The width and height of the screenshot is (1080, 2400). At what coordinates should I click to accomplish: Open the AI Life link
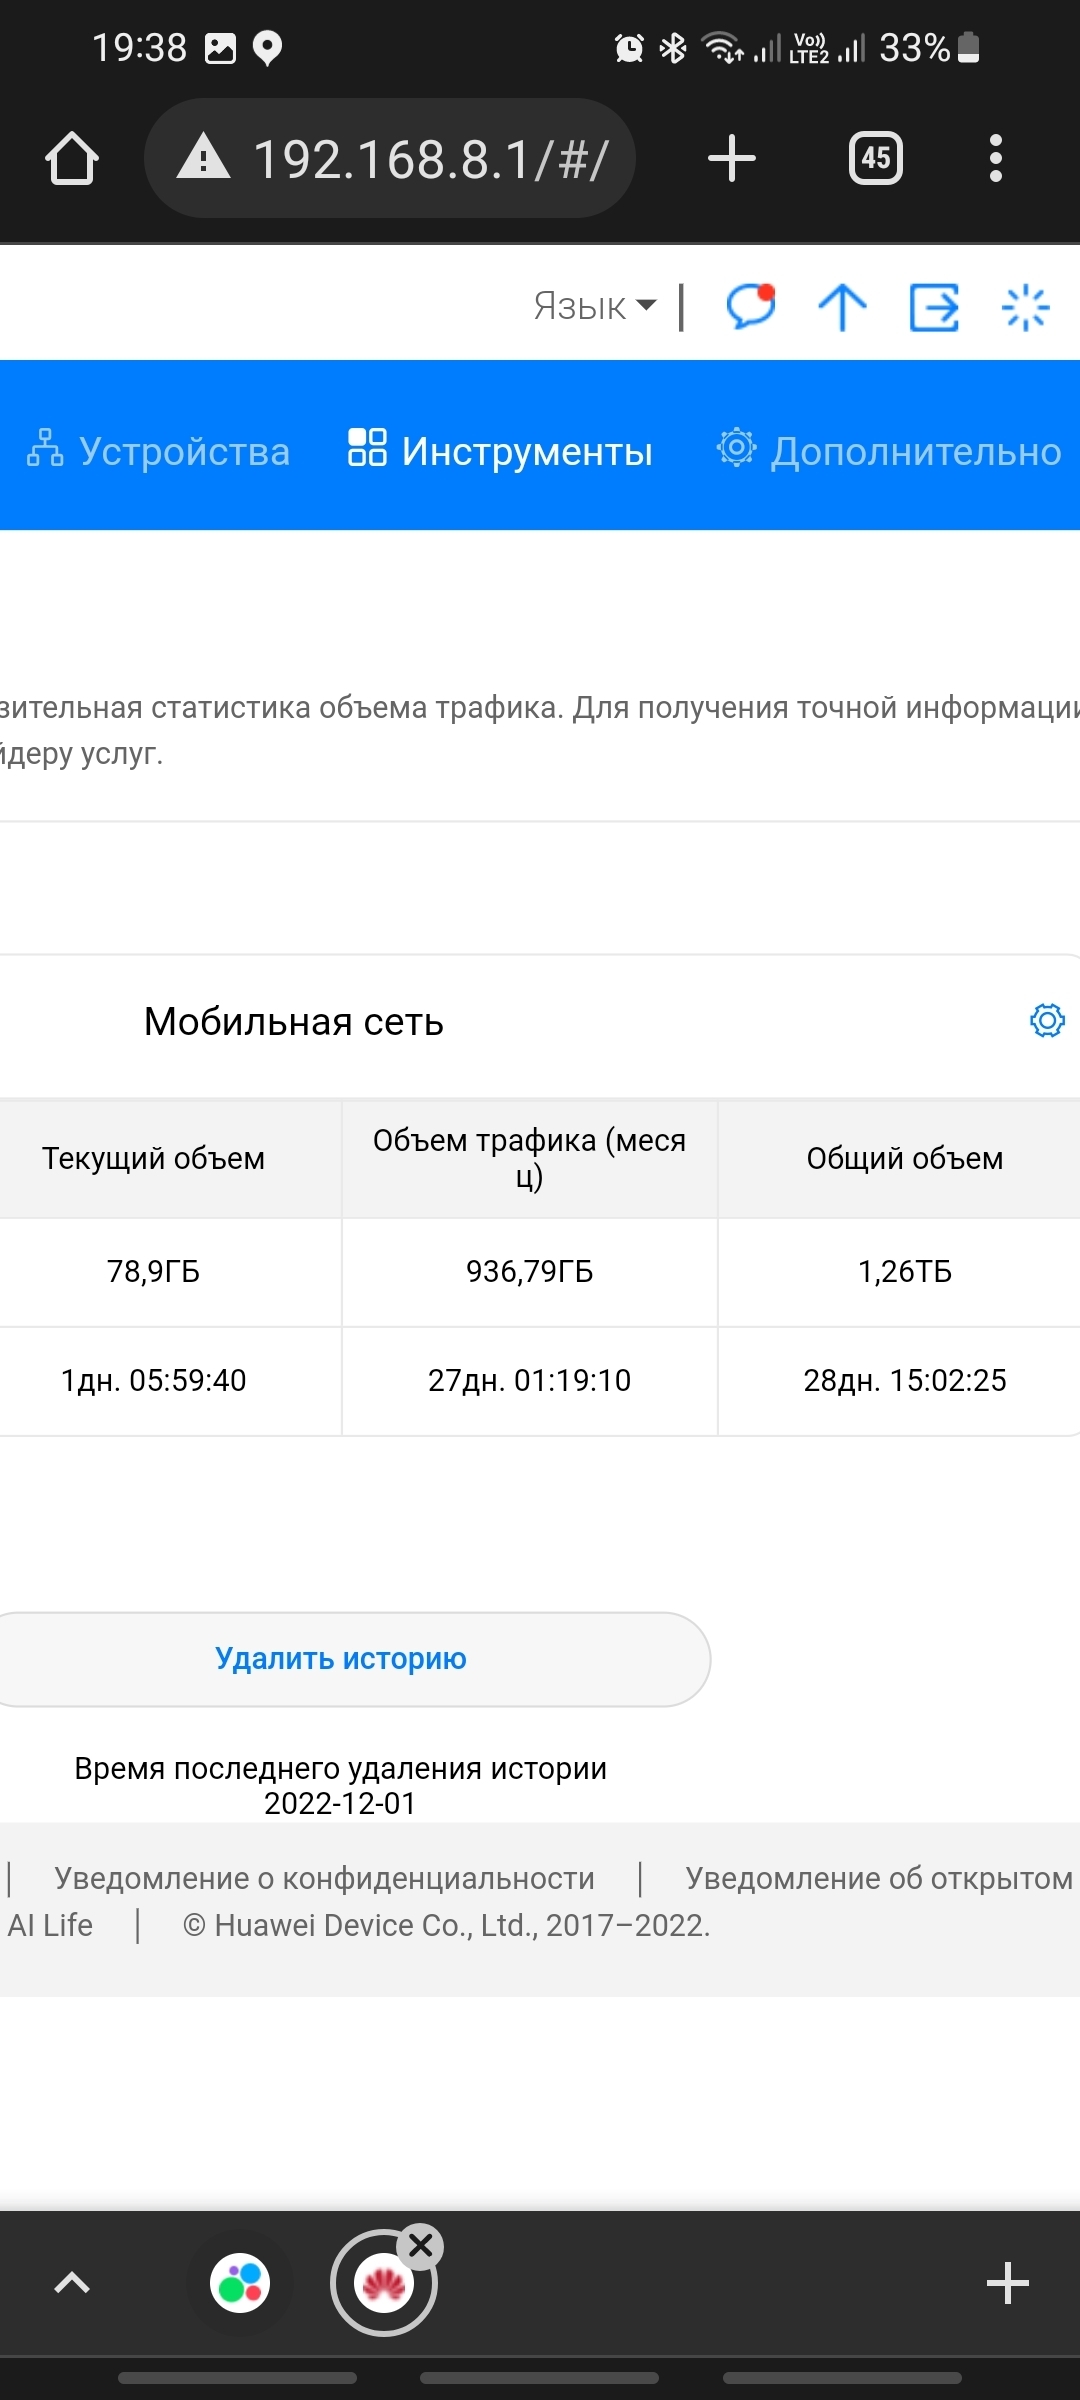point(50,1925)
